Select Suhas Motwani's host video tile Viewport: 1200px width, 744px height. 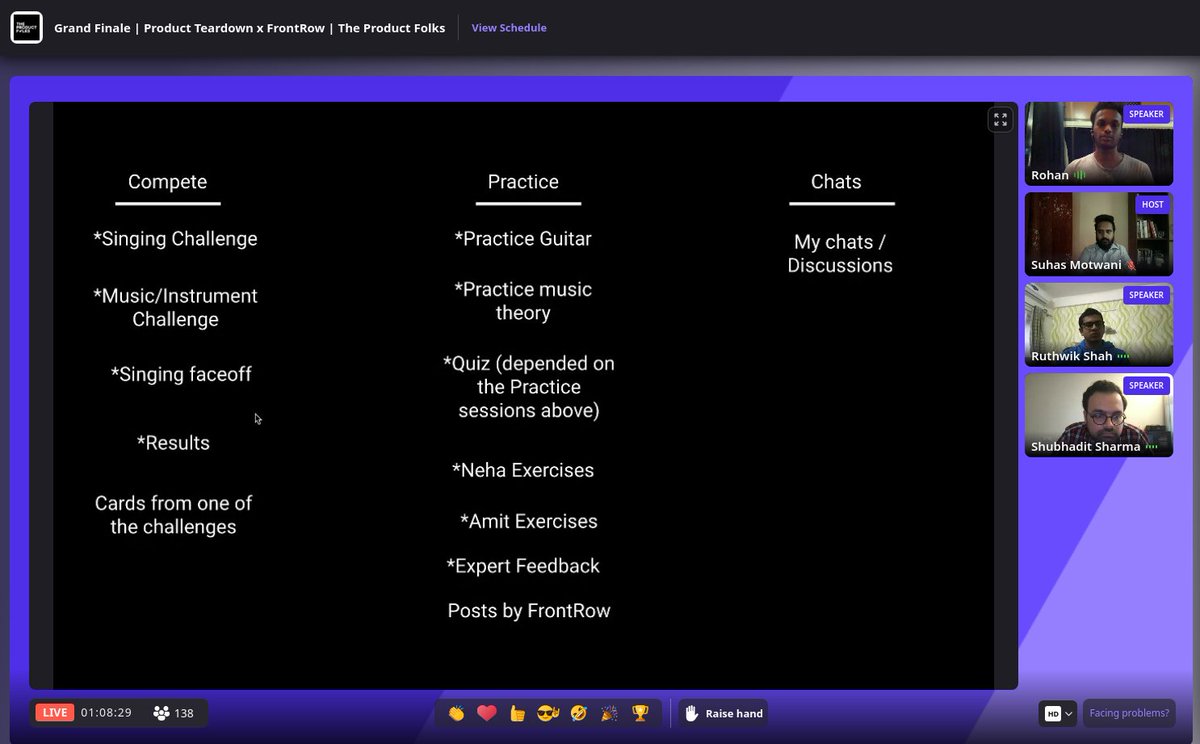[x=1098, y=234]
